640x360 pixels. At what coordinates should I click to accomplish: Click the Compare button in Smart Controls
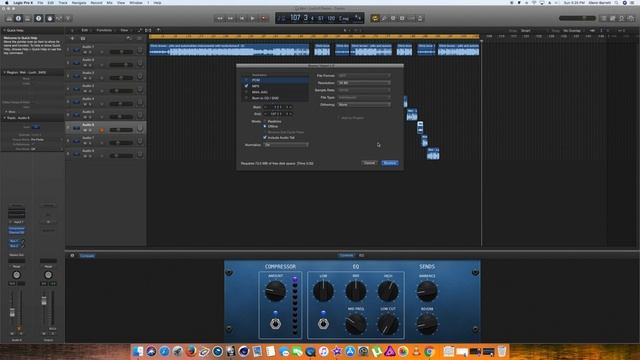click(87, 256)
